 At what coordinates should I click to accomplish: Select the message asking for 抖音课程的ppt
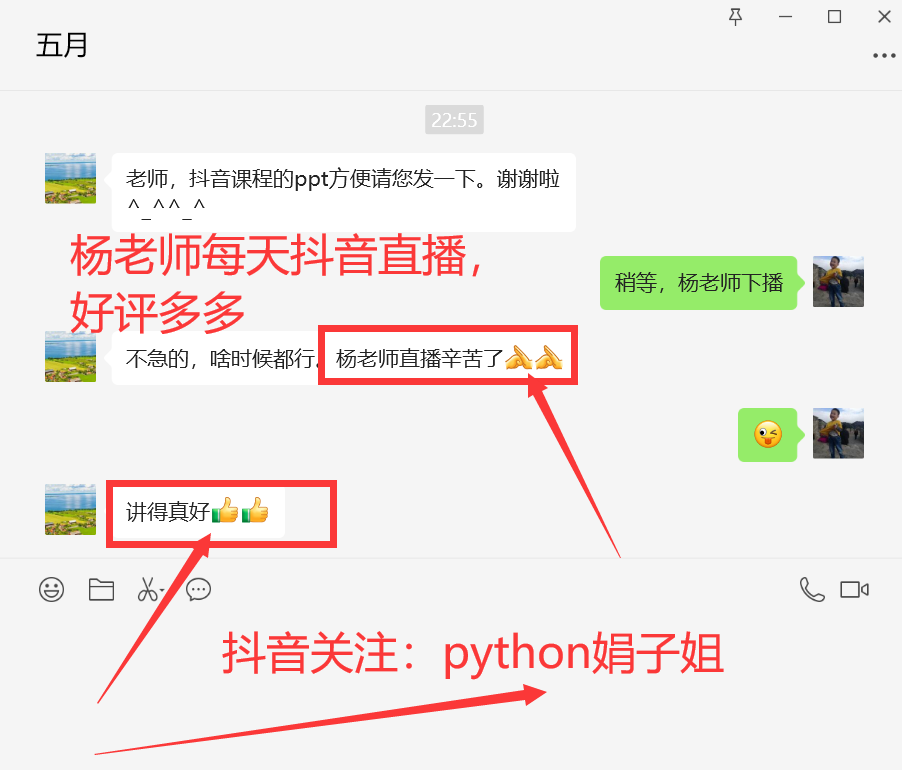(343, 192)
